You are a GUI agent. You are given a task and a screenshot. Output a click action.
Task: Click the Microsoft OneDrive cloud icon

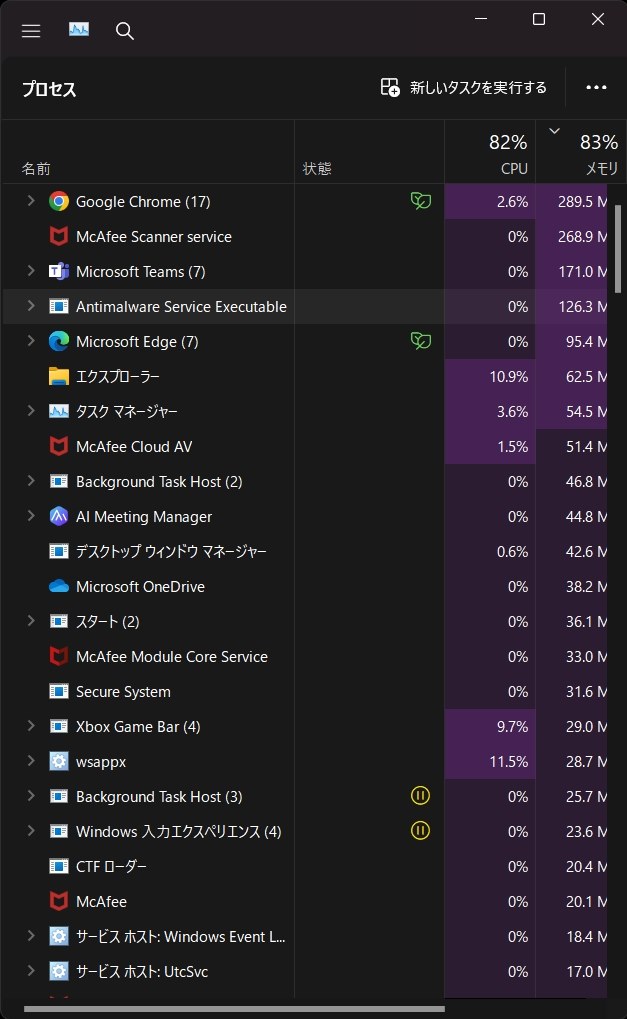point(59,587)
